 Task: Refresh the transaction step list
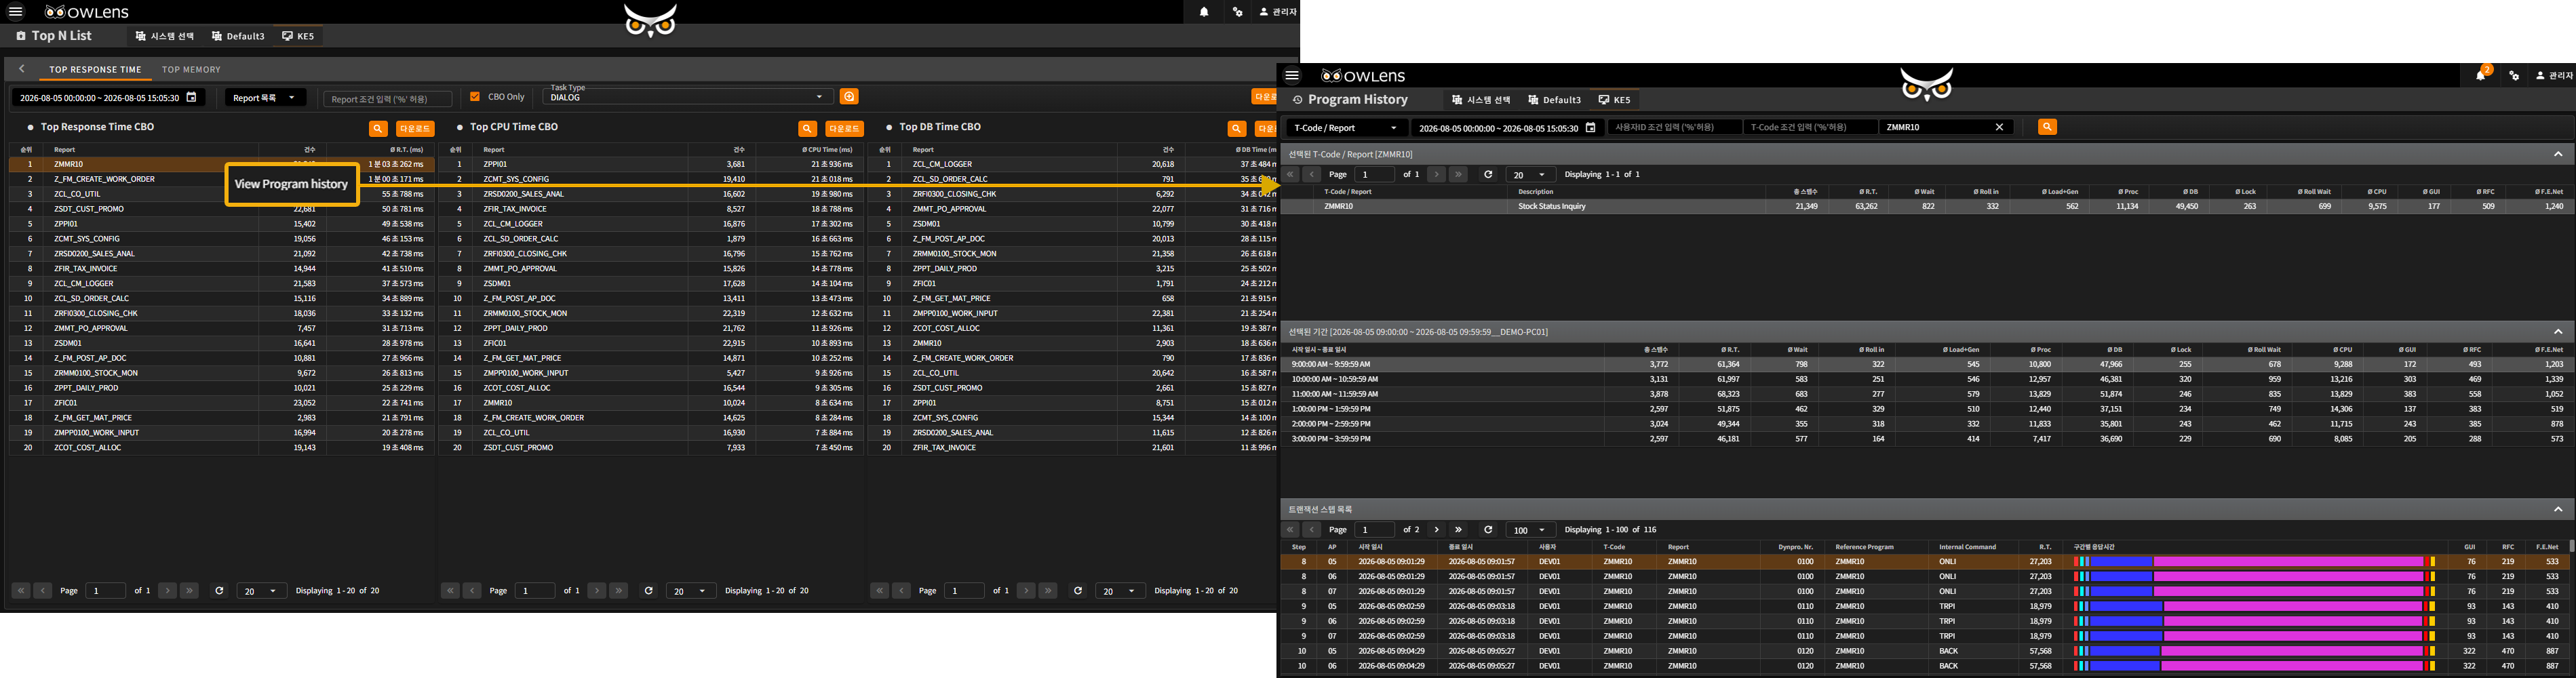(x=1488, y=529)
